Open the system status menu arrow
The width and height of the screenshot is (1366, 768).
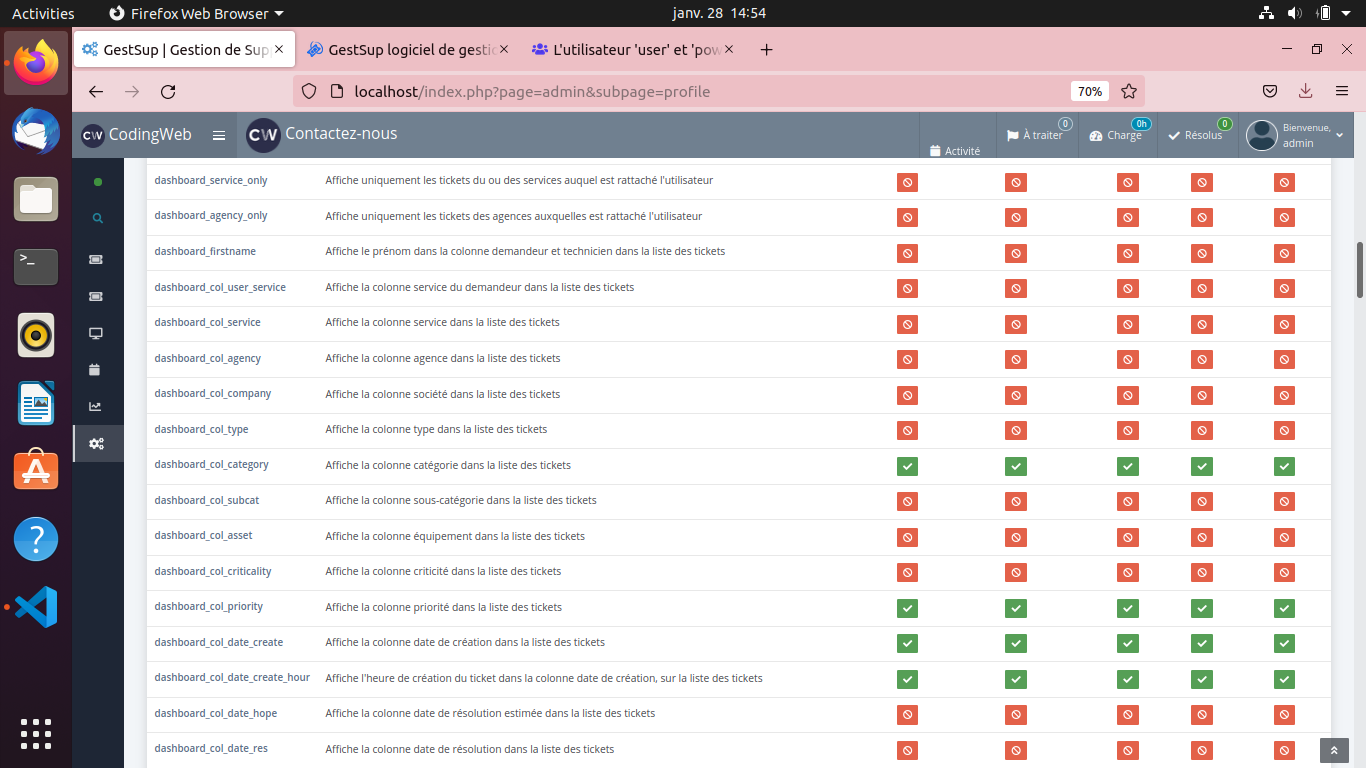pyautogui.click(x=1348, y=13)
